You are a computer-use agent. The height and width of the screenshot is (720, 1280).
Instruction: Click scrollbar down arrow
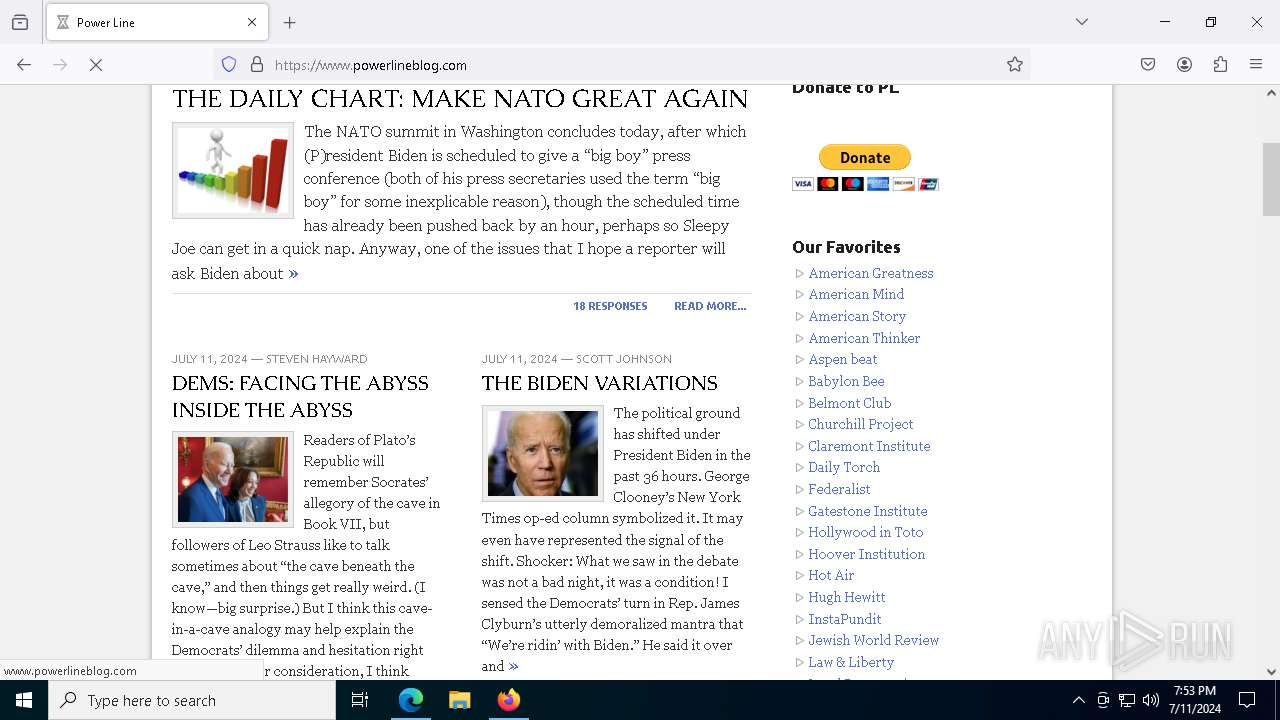1271,672
